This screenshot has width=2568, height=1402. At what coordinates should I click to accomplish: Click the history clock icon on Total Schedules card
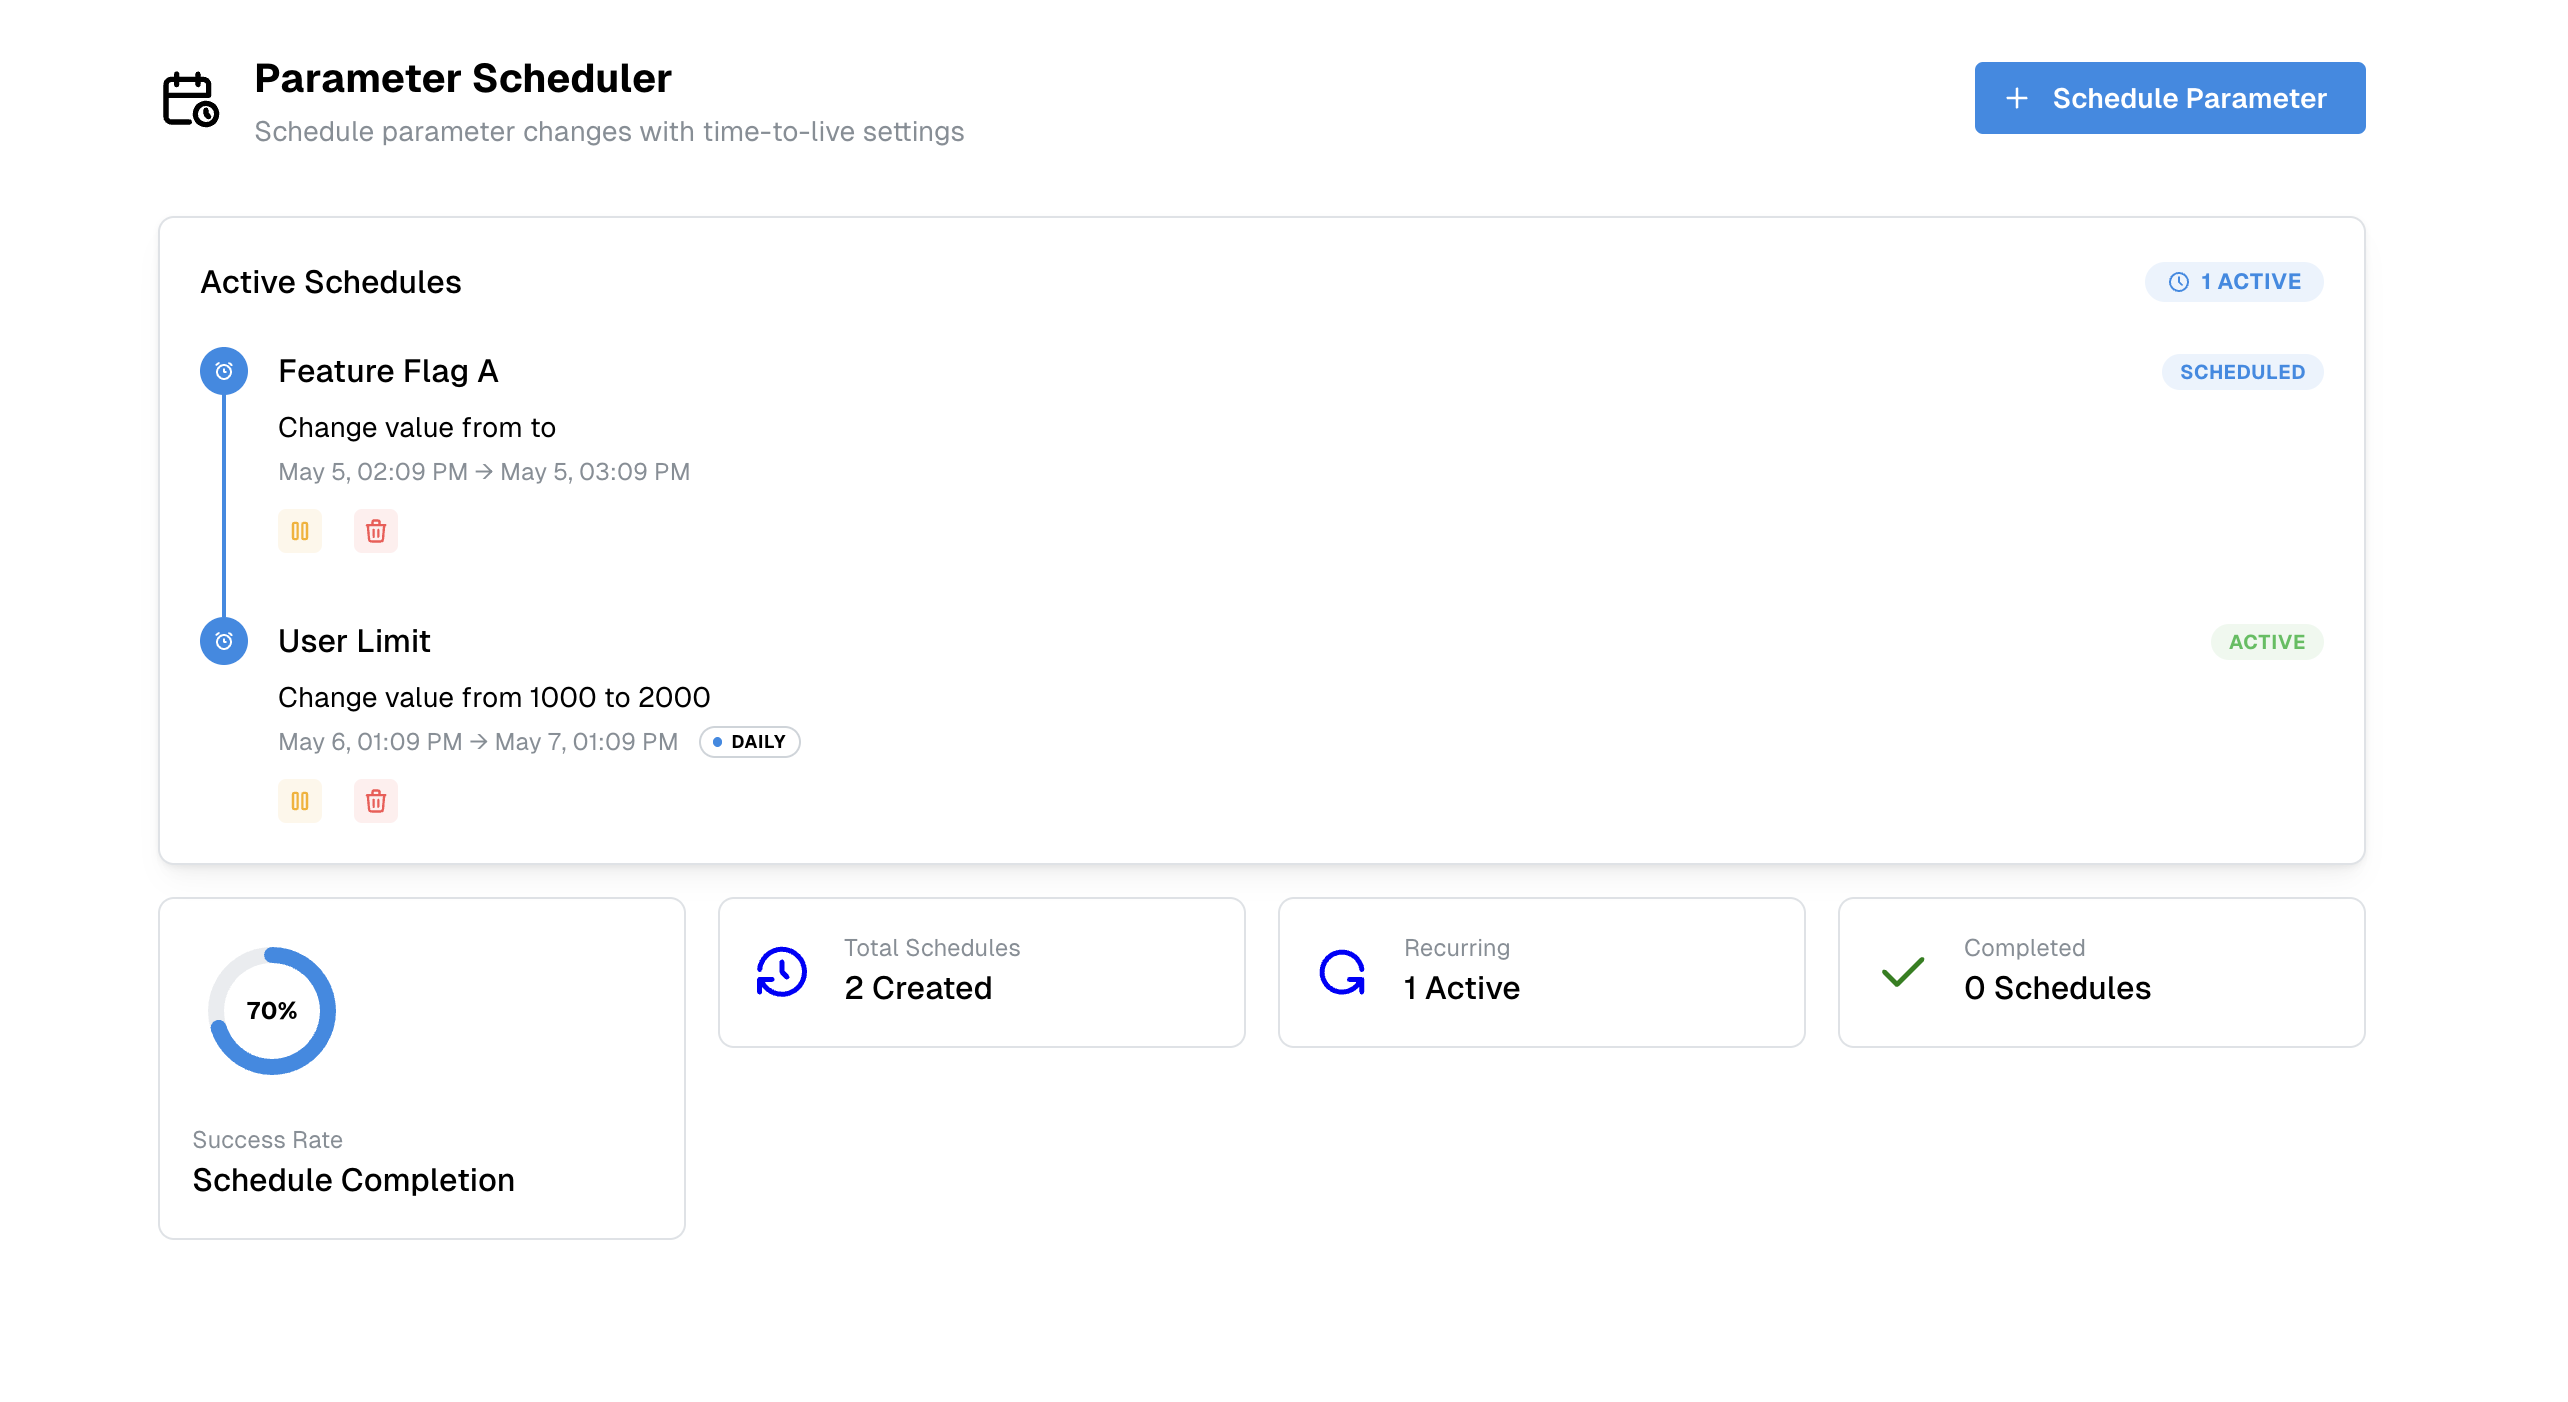pyautogui.click(x=781, y=971)
